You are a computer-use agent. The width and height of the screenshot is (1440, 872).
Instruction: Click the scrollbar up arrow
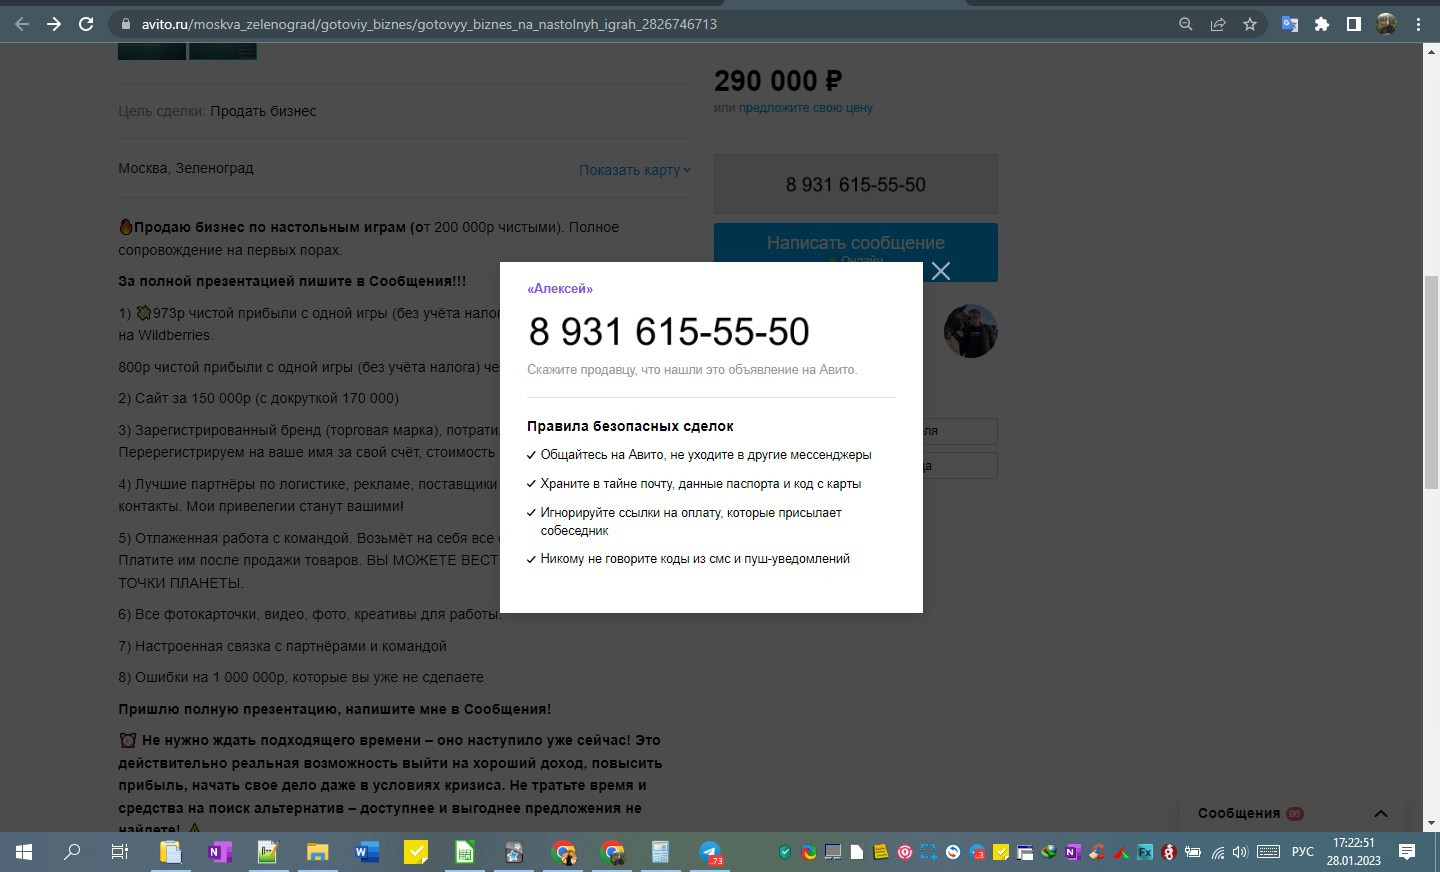coord(1431,51)
